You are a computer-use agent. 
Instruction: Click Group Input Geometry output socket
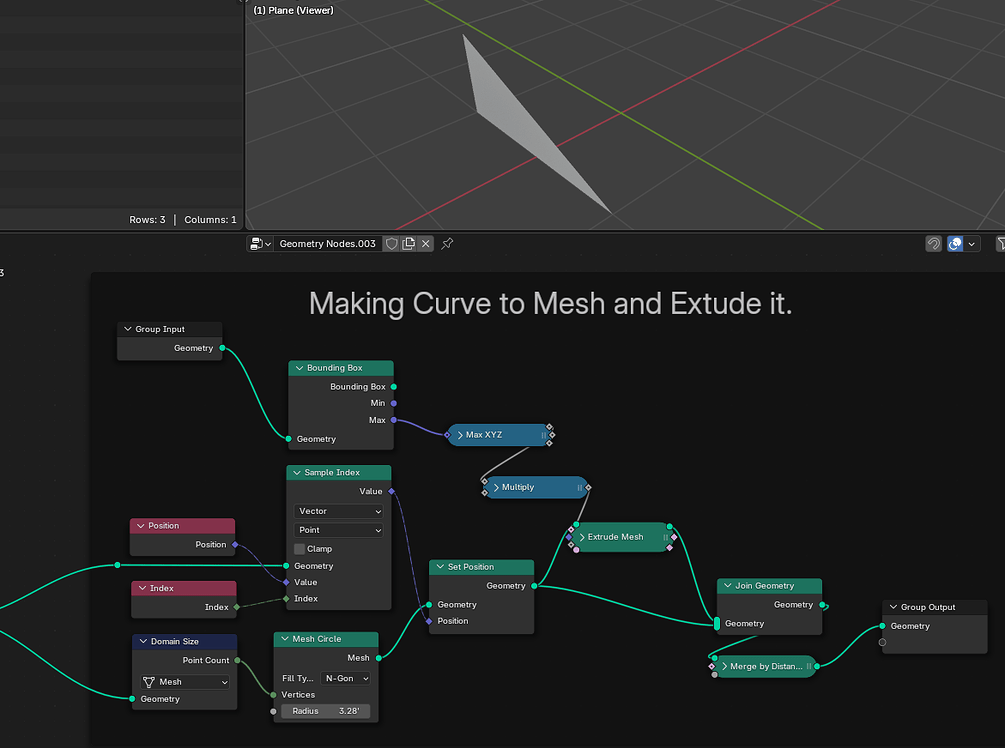[x=222, y=348]
